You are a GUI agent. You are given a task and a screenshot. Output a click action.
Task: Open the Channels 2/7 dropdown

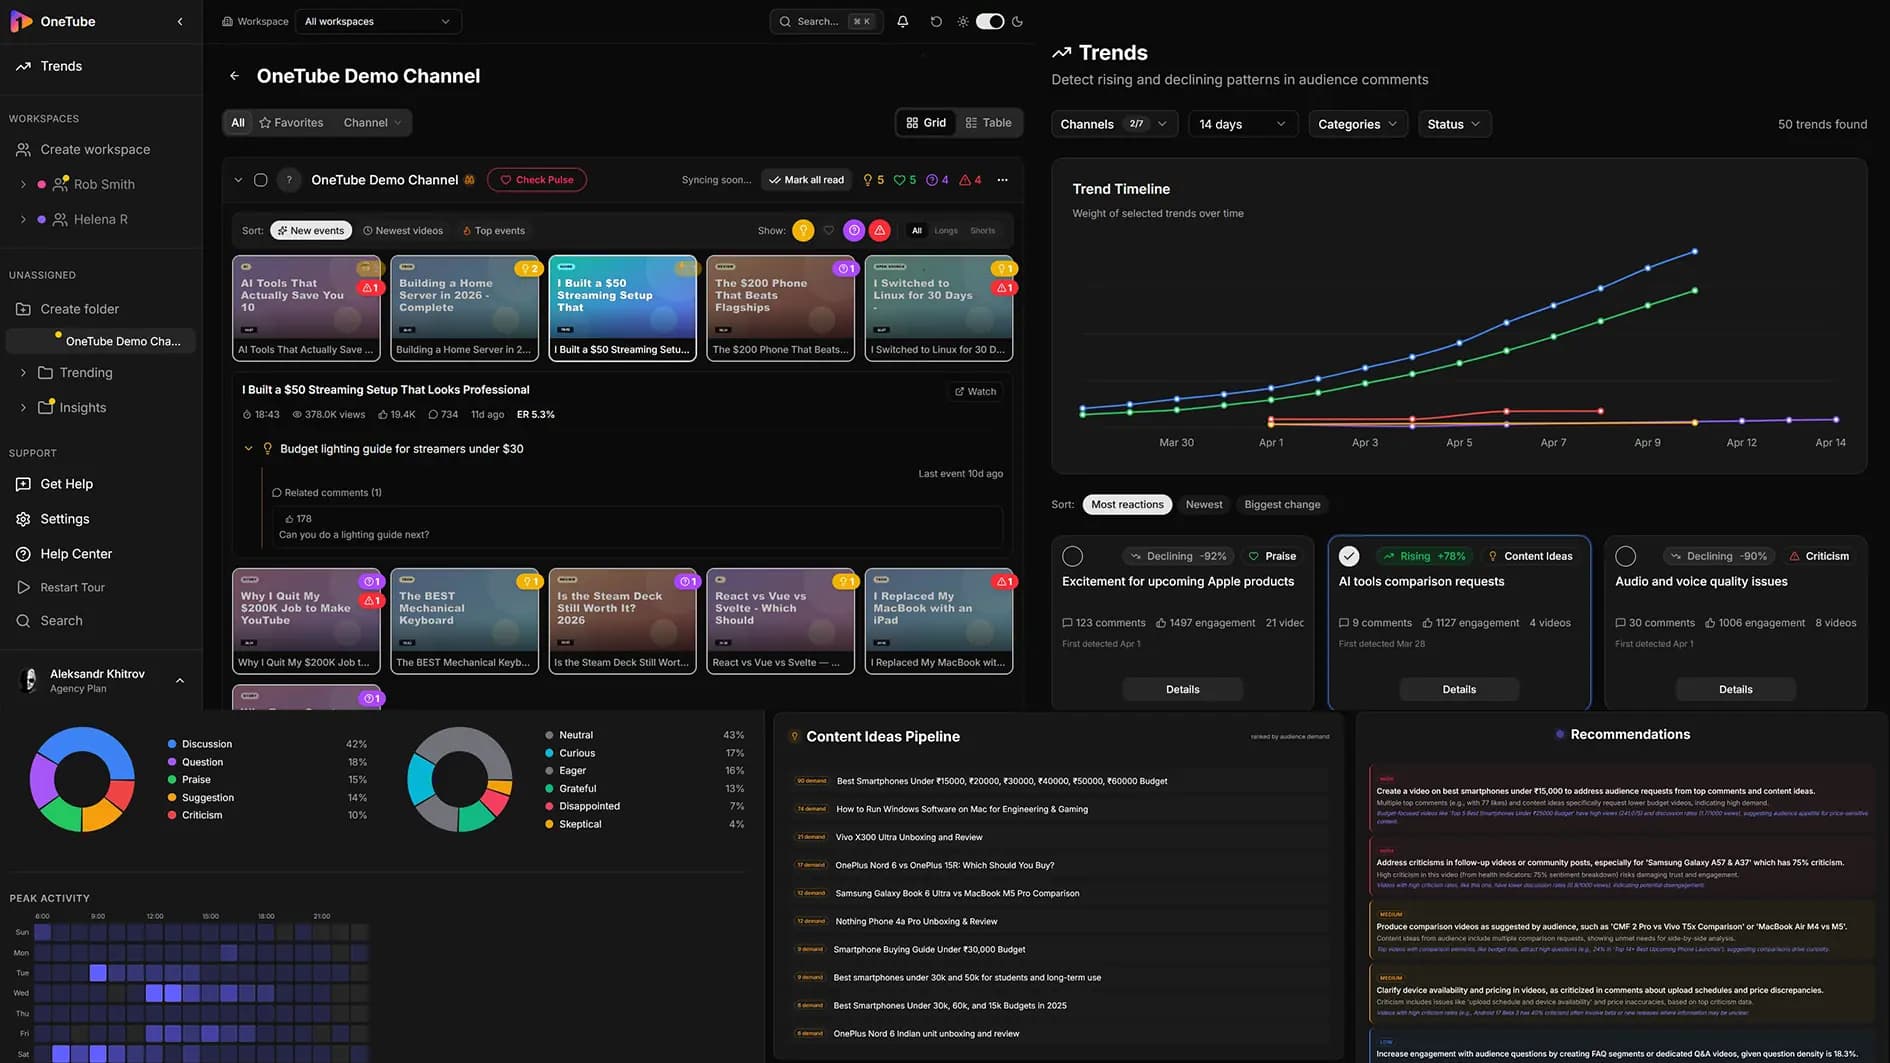(1114, 124)
